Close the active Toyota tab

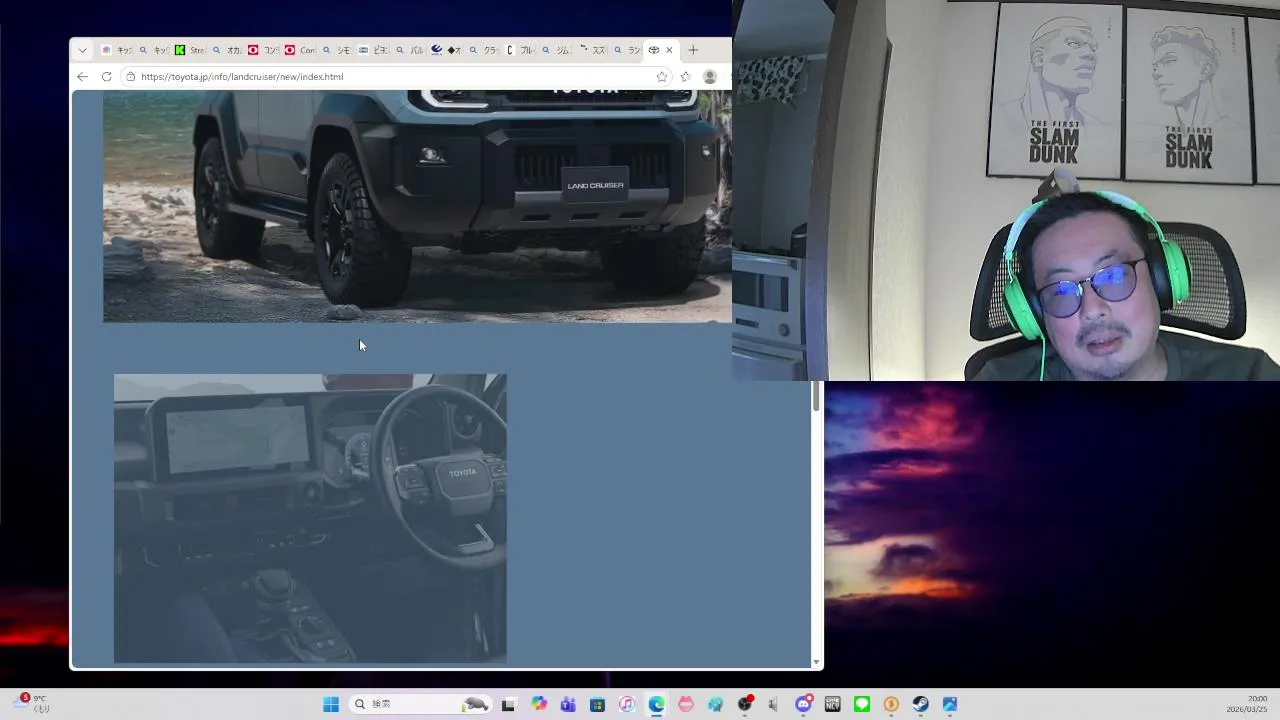point(669,50)
